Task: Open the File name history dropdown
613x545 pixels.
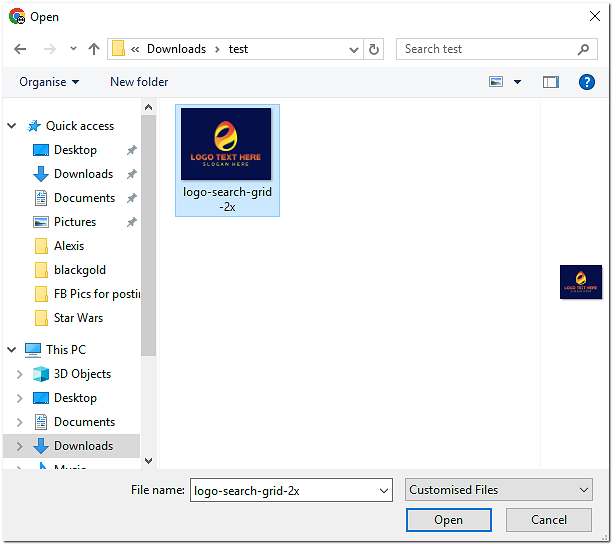Action: tap(384, 490)
